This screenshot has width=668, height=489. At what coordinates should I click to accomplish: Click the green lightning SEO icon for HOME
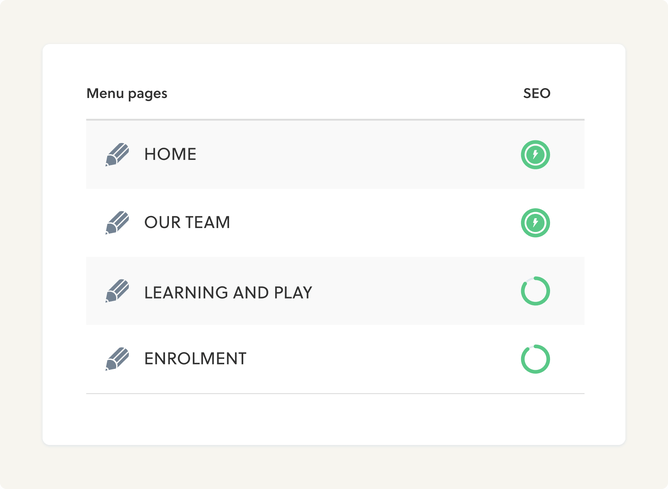click(536, 155)
